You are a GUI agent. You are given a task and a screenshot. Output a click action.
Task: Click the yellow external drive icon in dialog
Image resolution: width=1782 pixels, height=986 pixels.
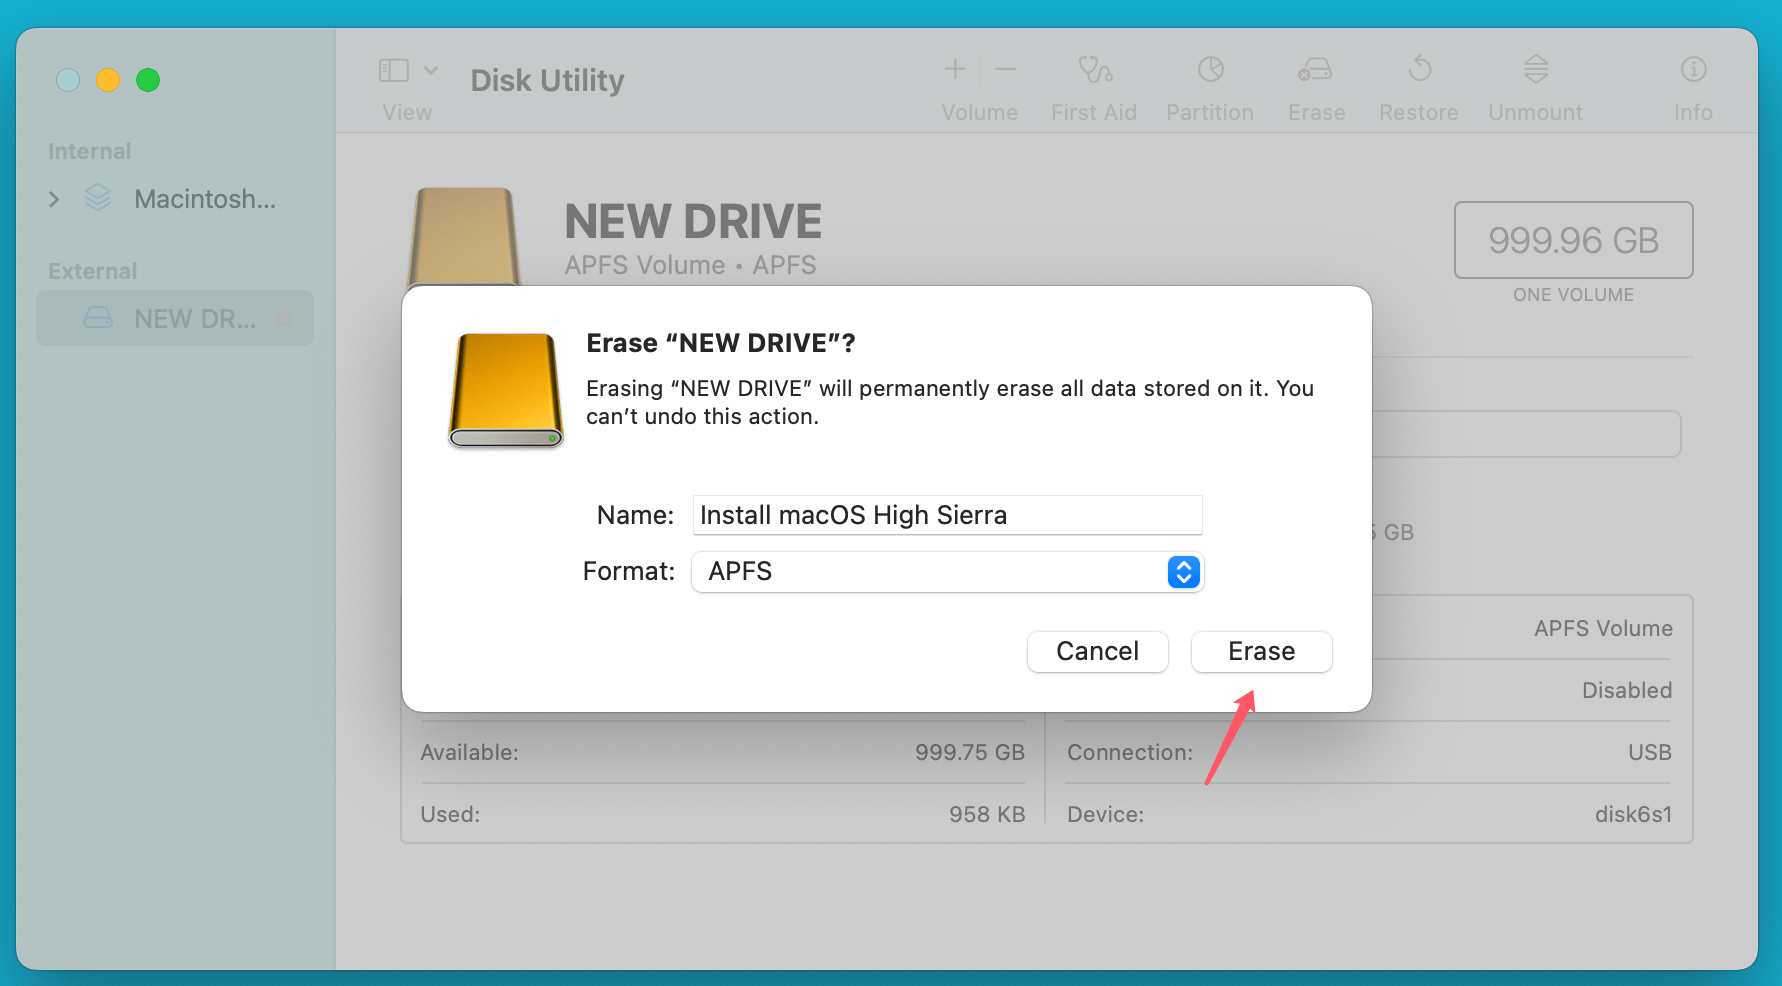click(505, 391)
